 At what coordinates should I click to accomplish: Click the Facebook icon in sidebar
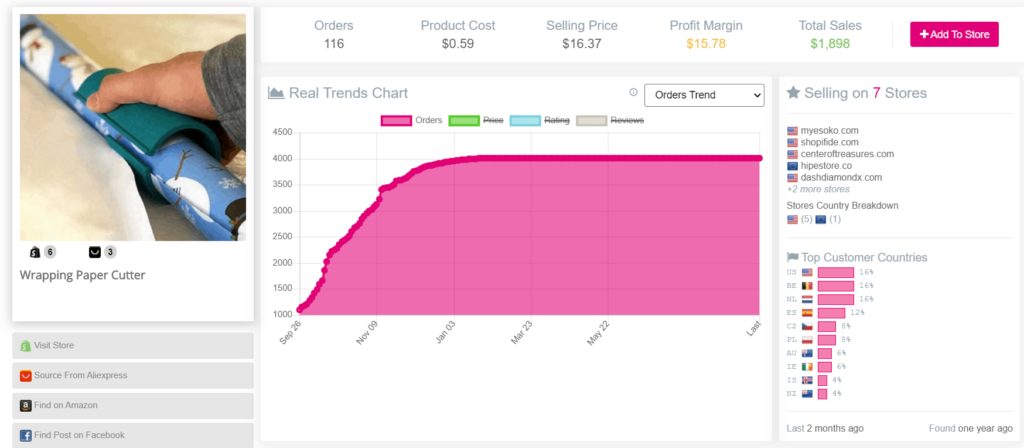click(25, 436)
